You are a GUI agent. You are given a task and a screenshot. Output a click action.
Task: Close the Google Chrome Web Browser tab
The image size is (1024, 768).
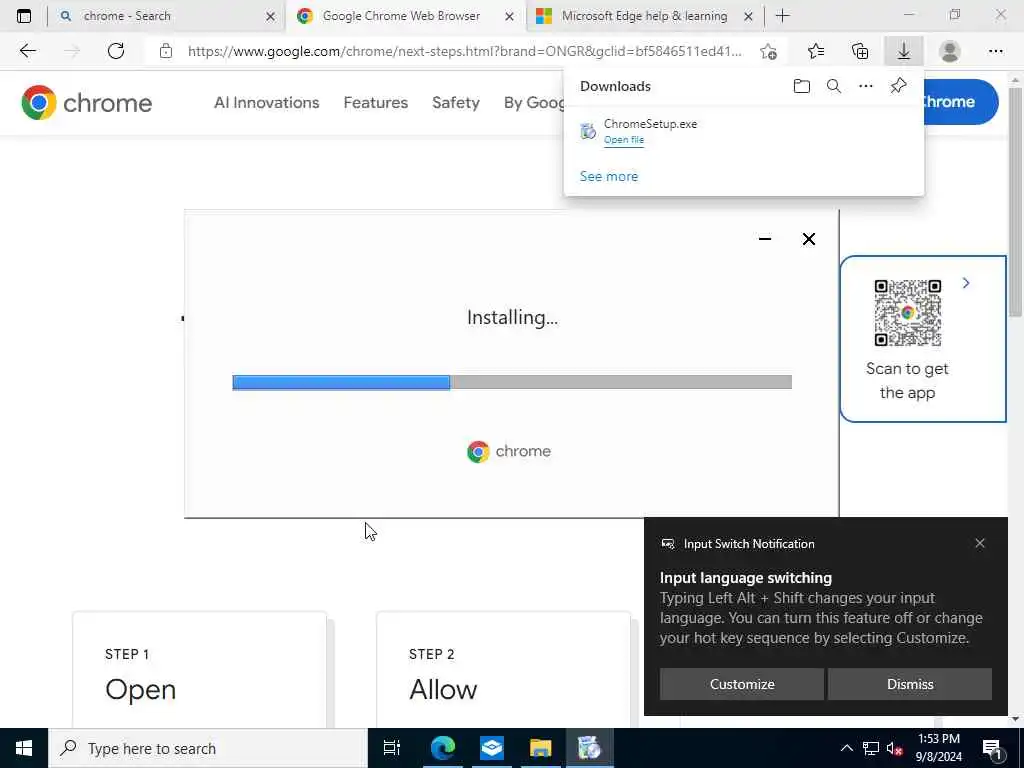point(509,16)
